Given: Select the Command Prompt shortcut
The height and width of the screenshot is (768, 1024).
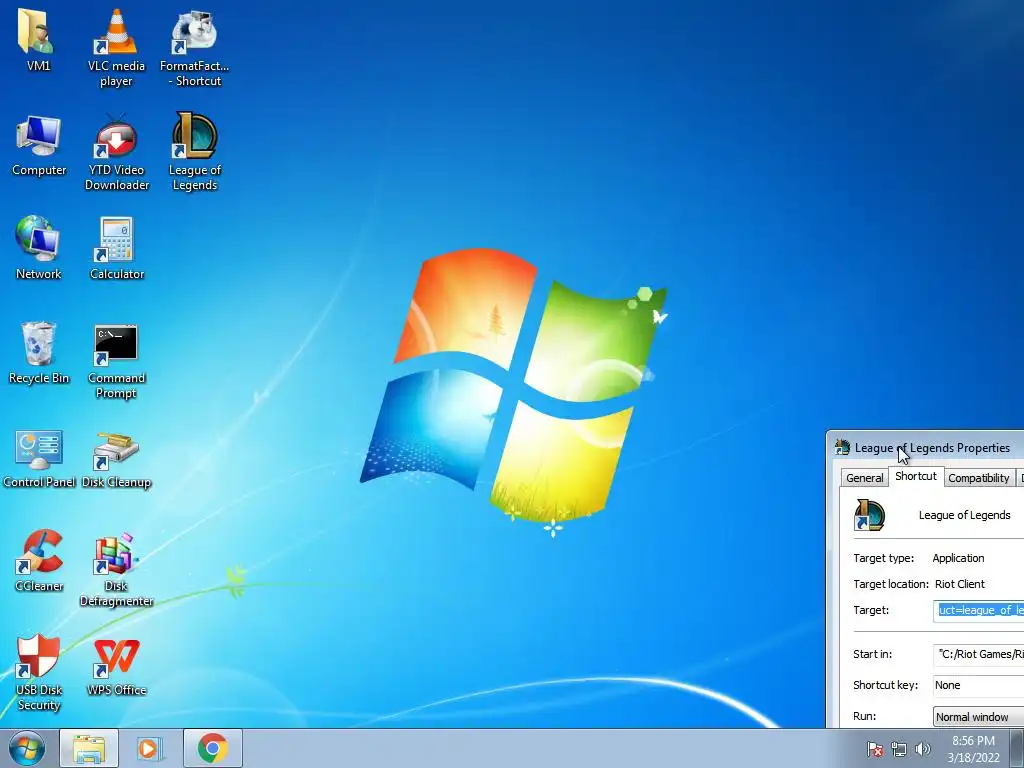Looking at the screenshot, I should tap(116, 360).
